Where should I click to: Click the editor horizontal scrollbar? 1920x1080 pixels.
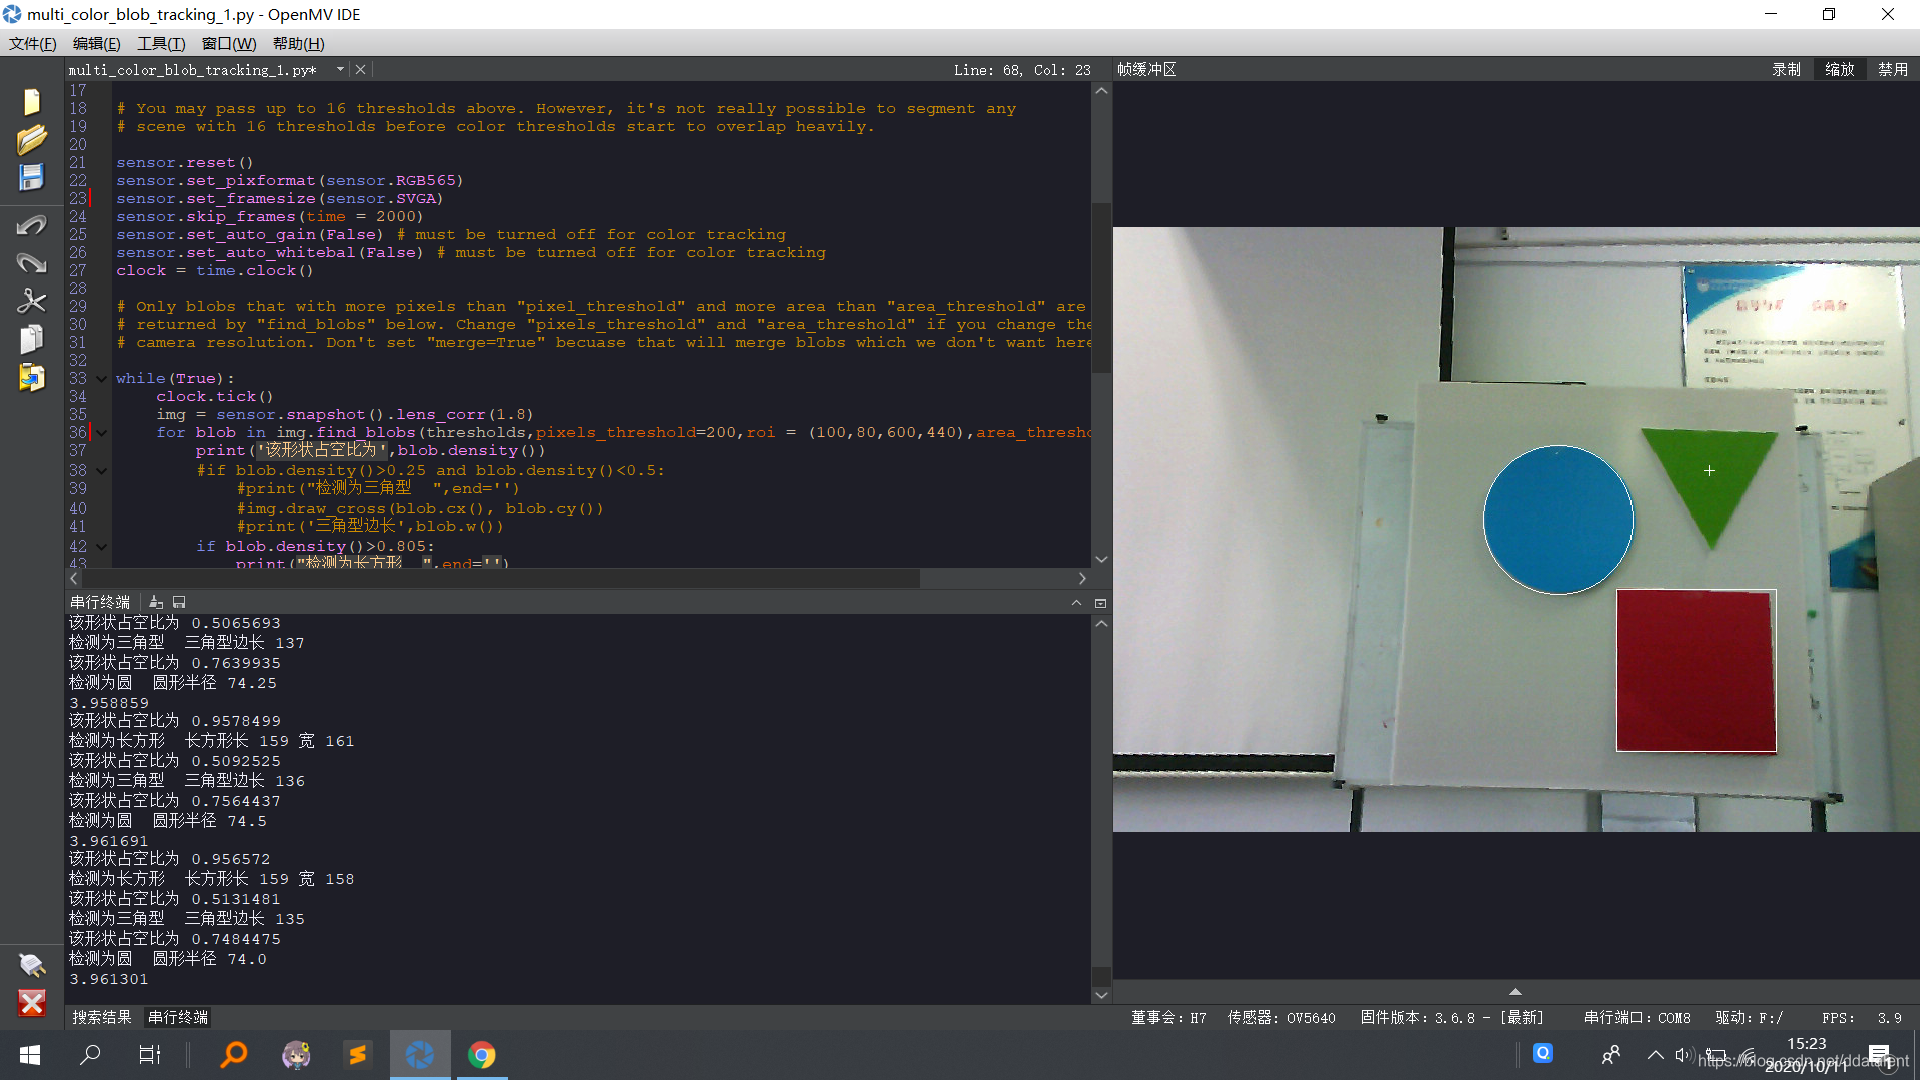(500, 579)
